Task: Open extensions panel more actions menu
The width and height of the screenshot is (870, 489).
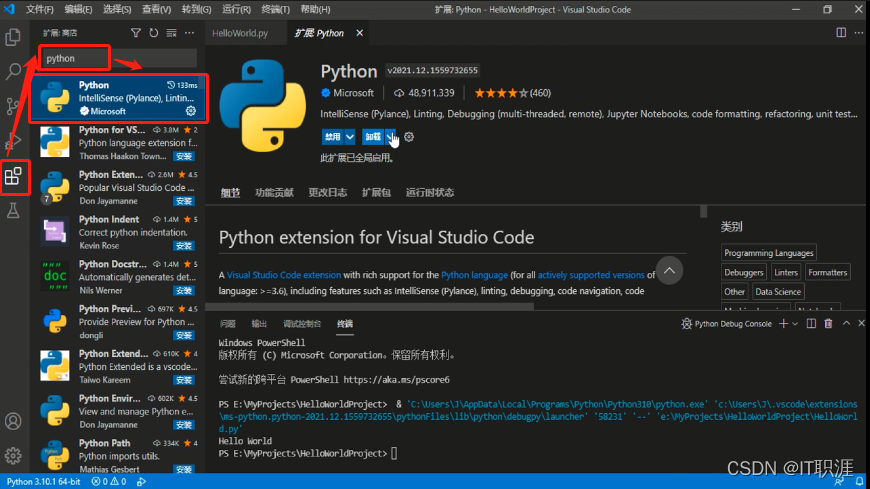Action: 190,33
